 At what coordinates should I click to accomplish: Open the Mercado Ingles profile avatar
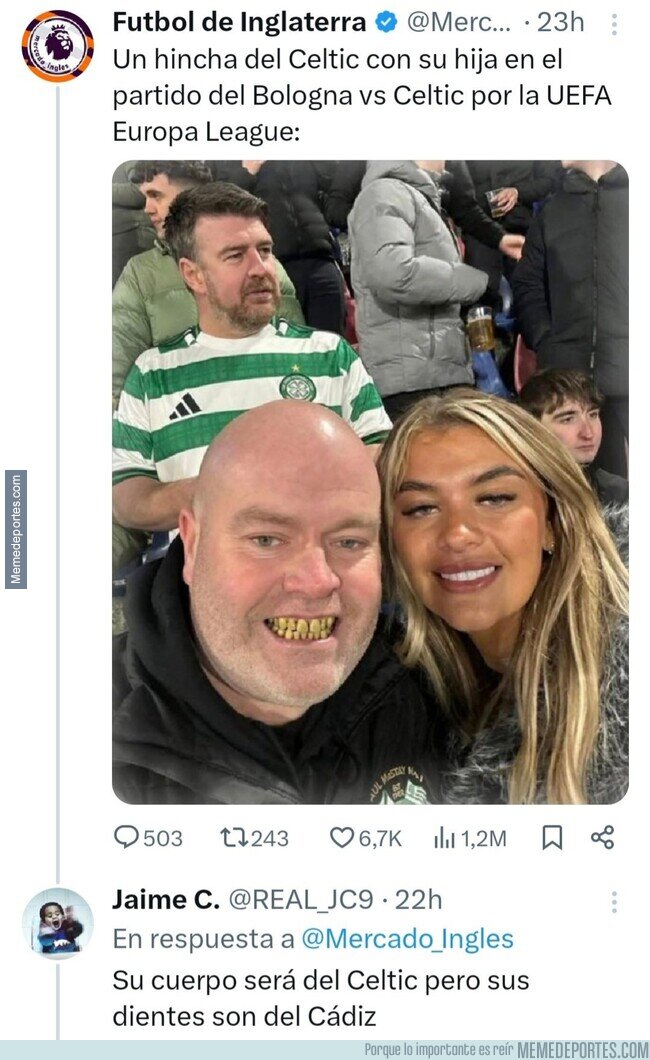click(57, 46)
